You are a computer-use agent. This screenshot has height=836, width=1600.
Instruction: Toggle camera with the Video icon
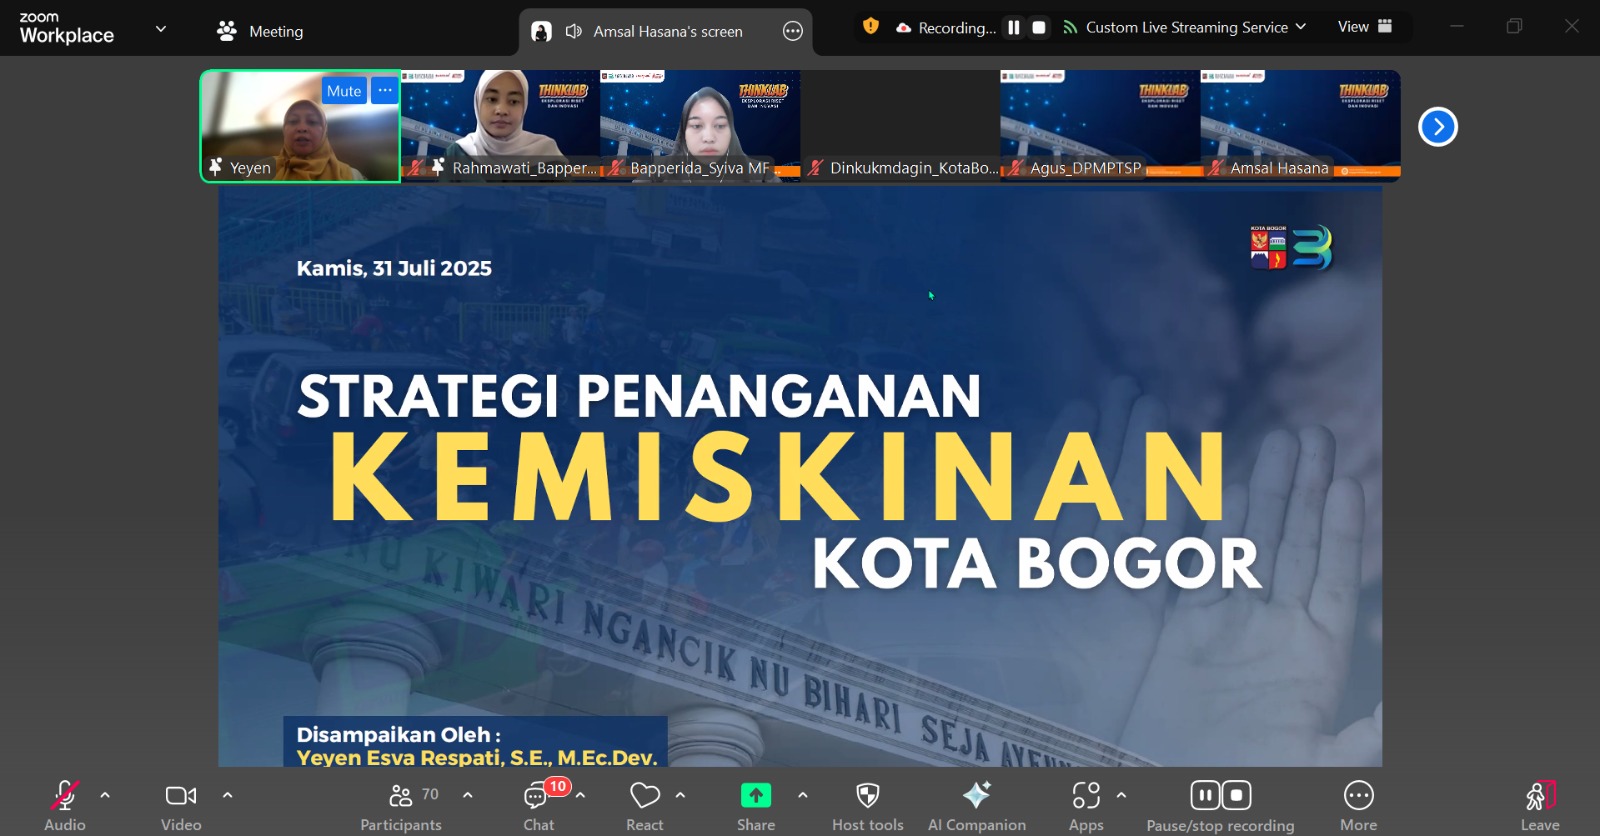(x=181, y=797)
